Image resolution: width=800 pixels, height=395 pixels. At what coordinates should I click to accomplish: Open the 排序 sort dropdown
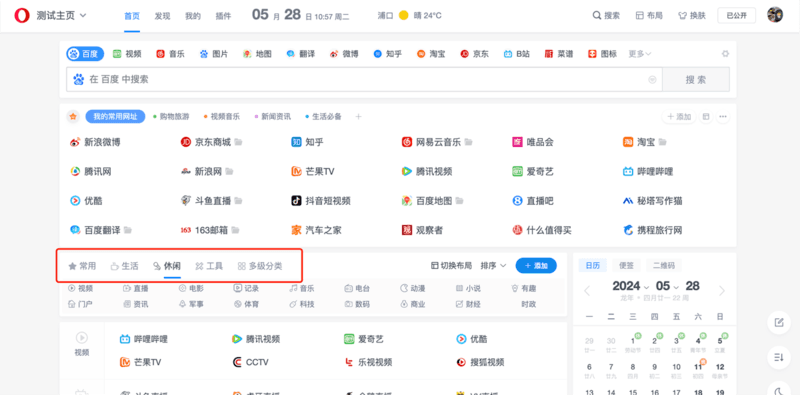(493, 266)
